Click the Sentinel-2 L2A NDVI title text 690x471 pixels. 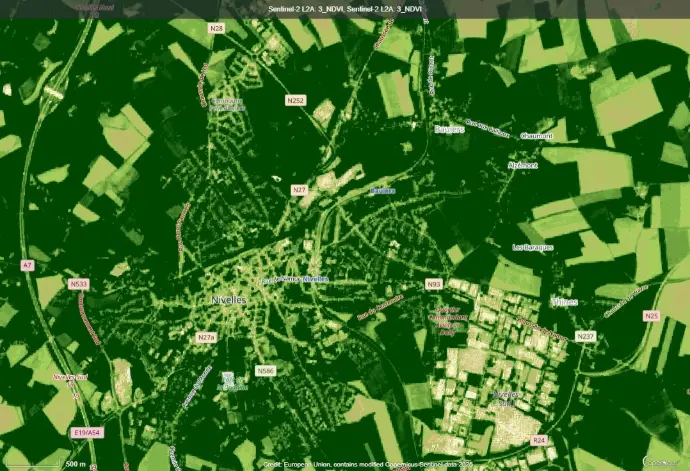pyautogui.click(x=346, y=8)
